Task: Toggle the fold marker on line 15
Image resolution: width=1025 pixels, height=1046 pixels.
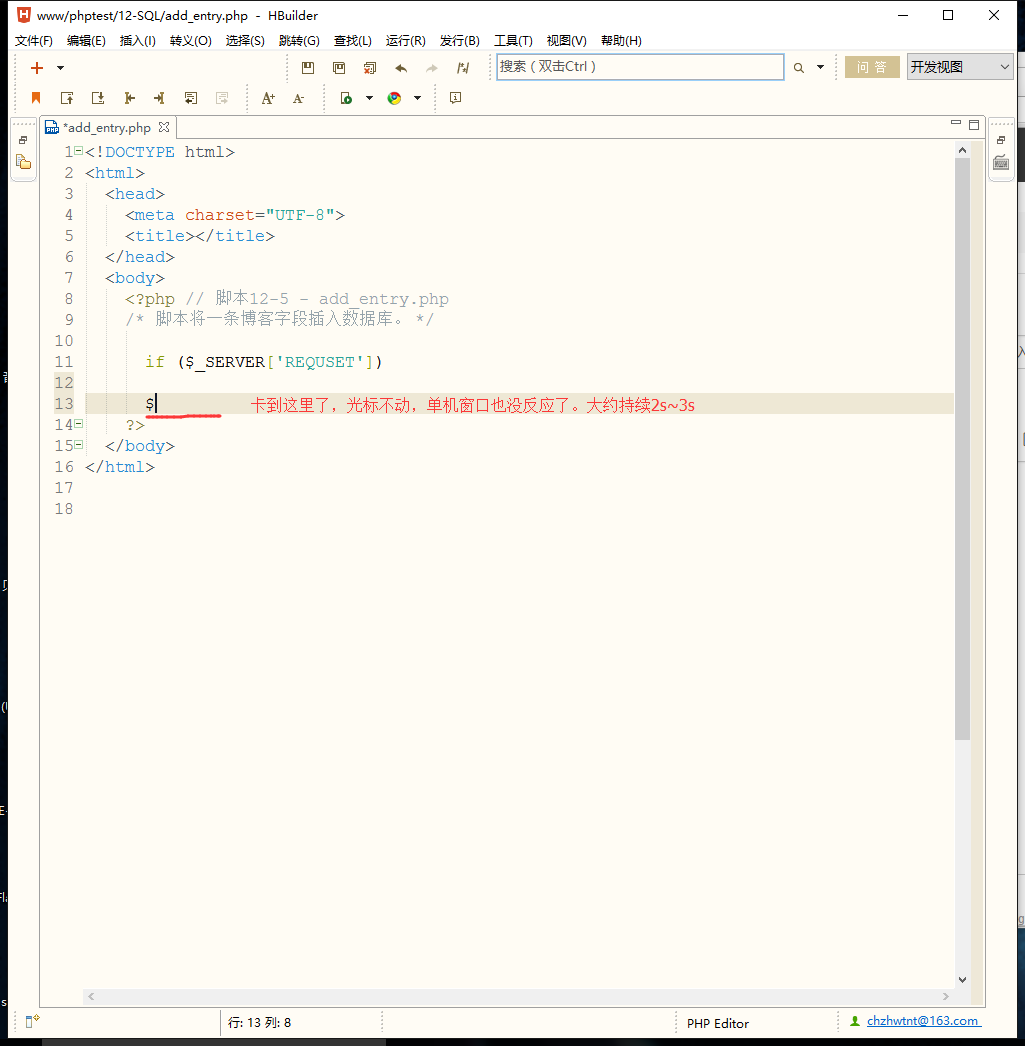Action: [x=78, y=445]
